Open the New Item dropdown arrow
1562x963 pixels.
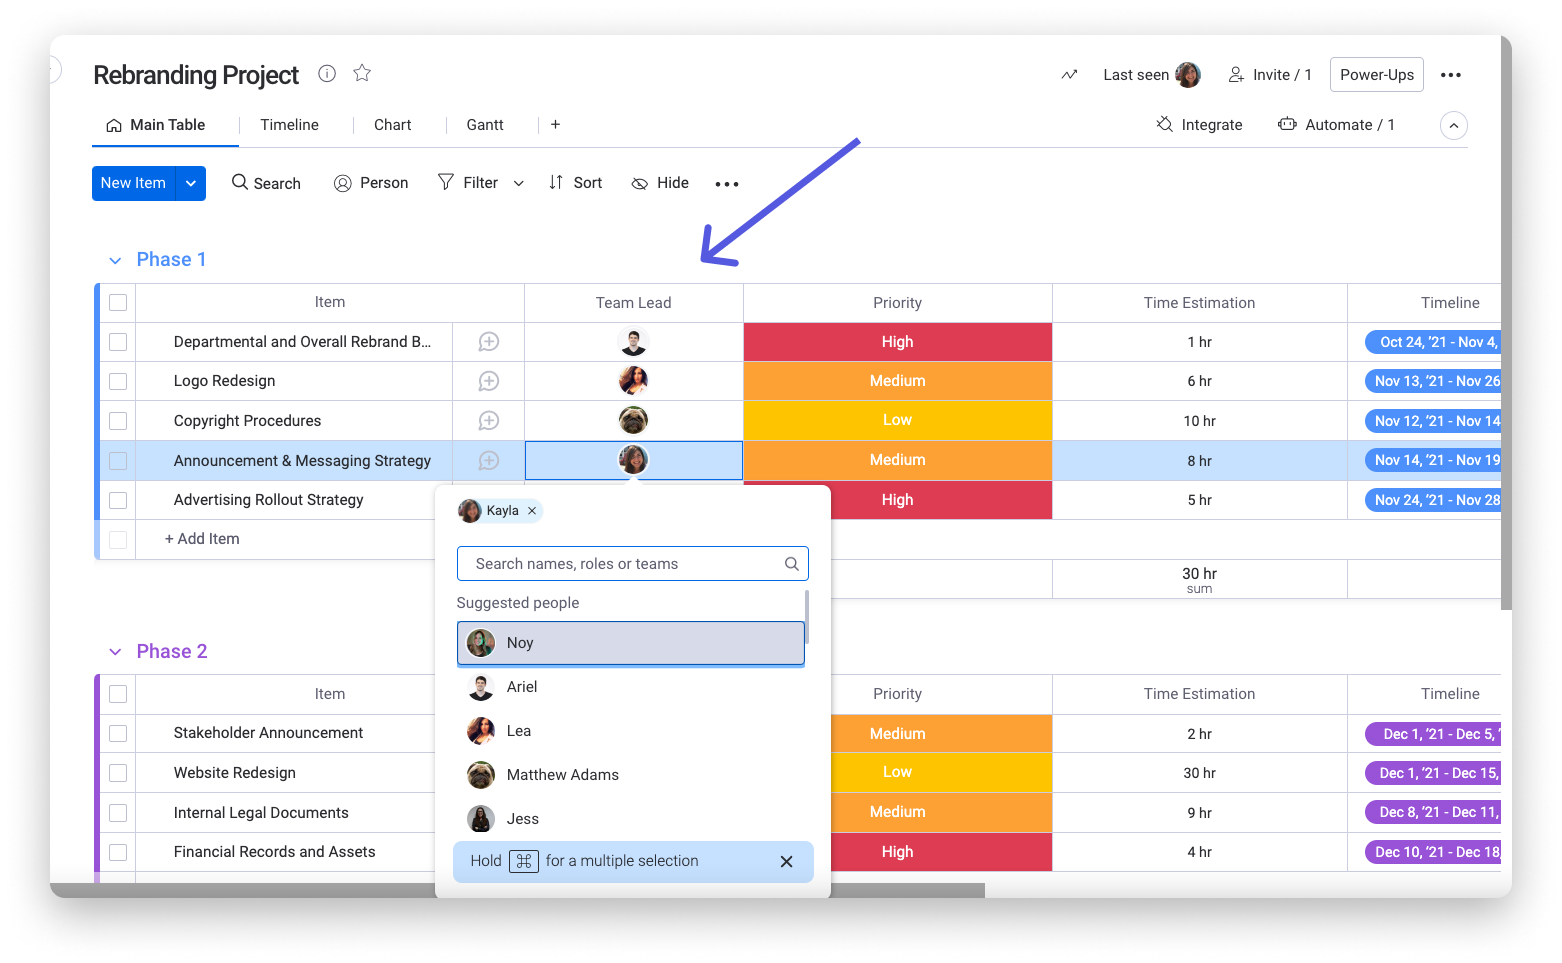(191, 183)
